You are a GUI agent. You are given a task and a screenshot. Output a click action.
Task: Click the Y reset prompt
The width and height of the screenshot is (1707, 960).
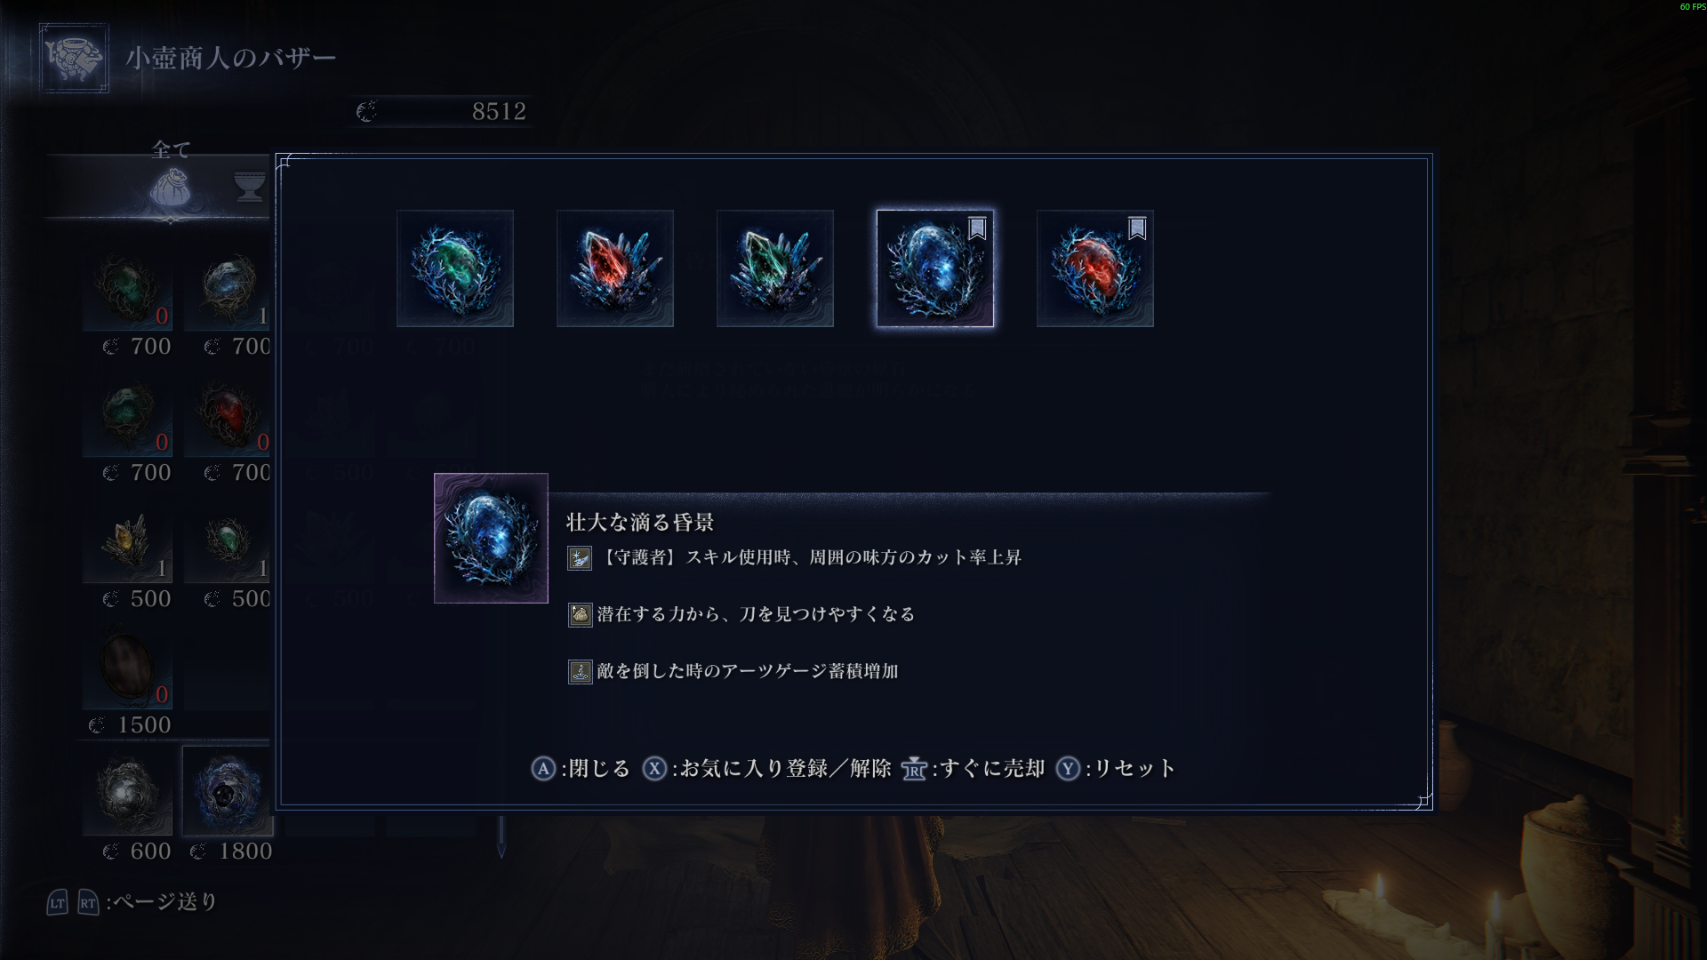pos(1116,768)
